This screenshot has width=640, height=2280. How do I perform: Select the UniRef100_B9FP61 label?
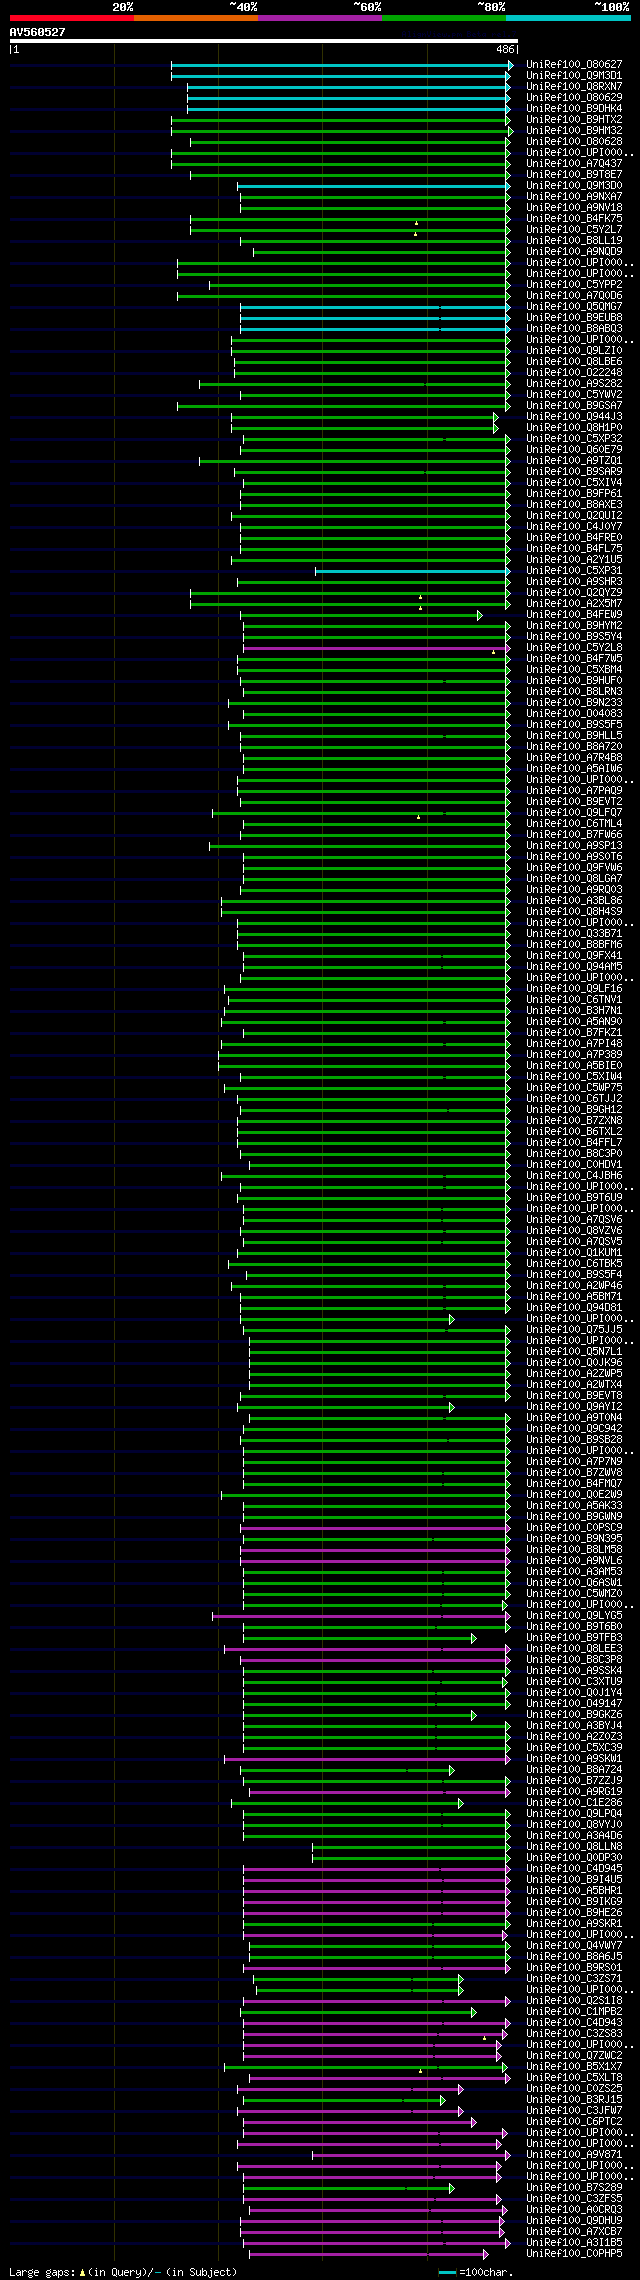click(x=574, y=494)
